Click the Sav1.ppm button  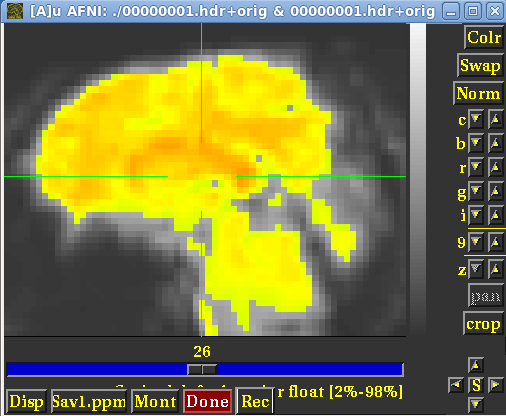89,401
